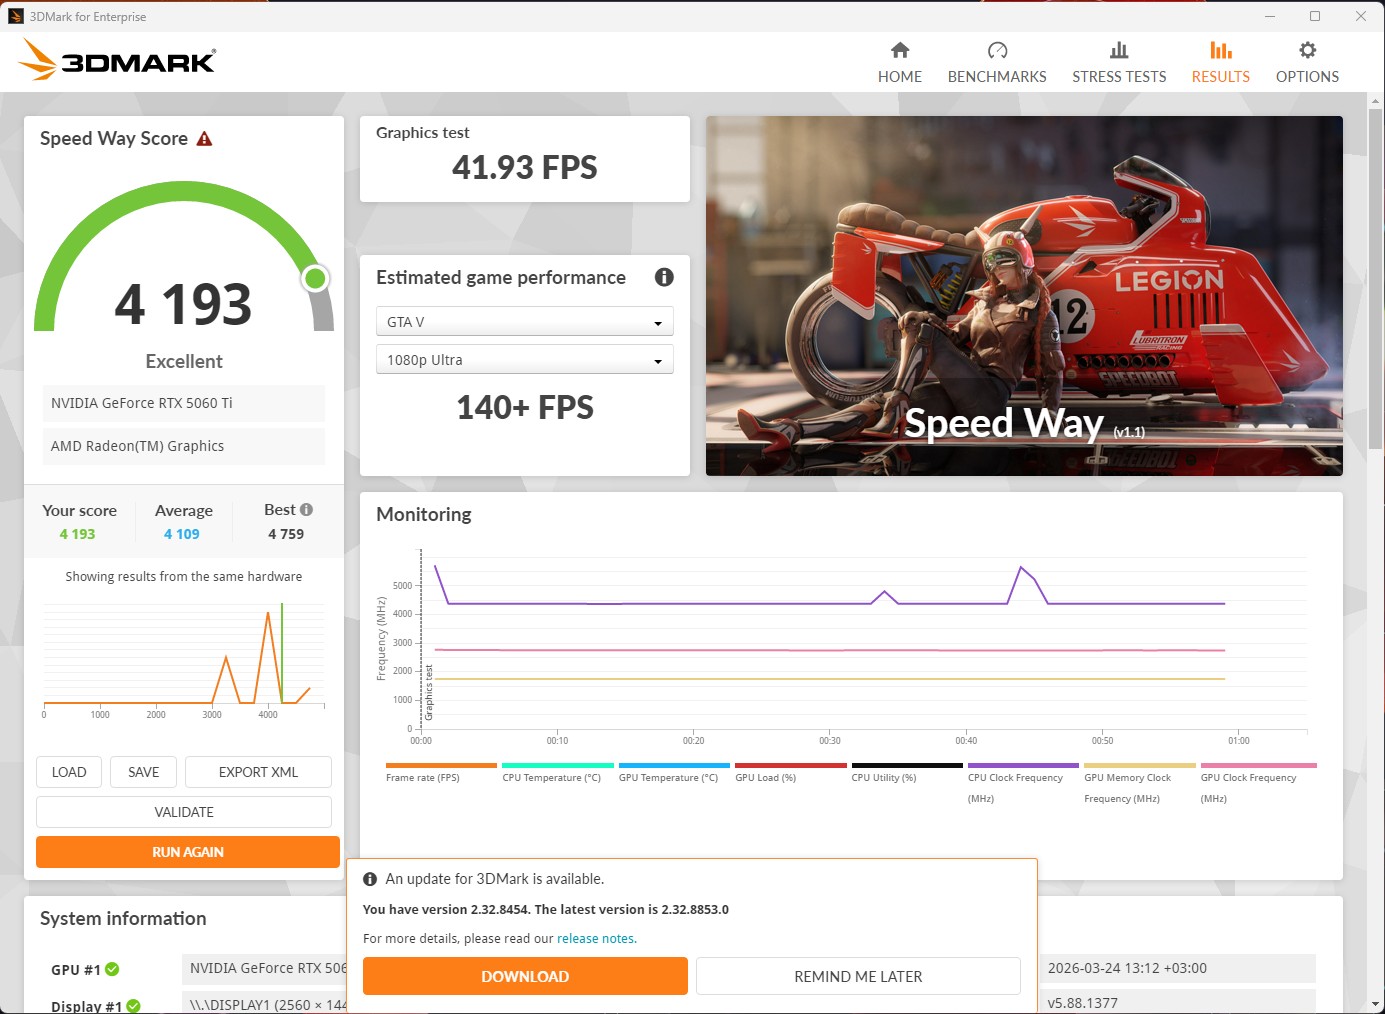This screenshot has width=1385, height=1014.
Task: Open the release notes link
Action: [595, 939]
